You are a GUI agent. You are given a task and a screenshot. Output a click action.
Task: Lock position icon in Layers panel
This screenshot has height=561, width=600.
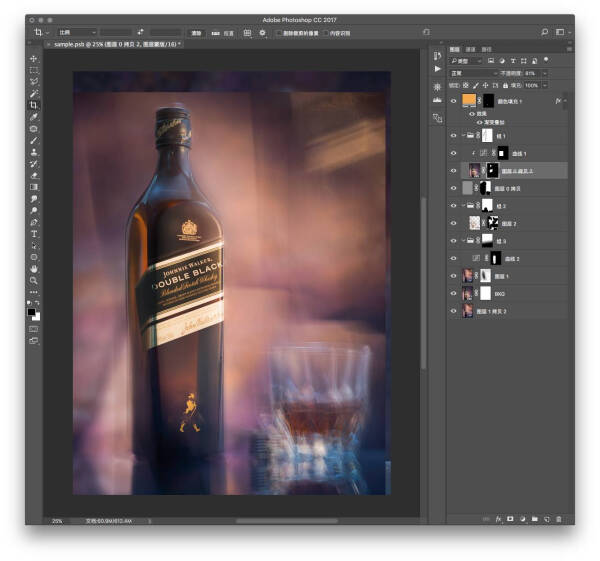(x=485, y=85)
